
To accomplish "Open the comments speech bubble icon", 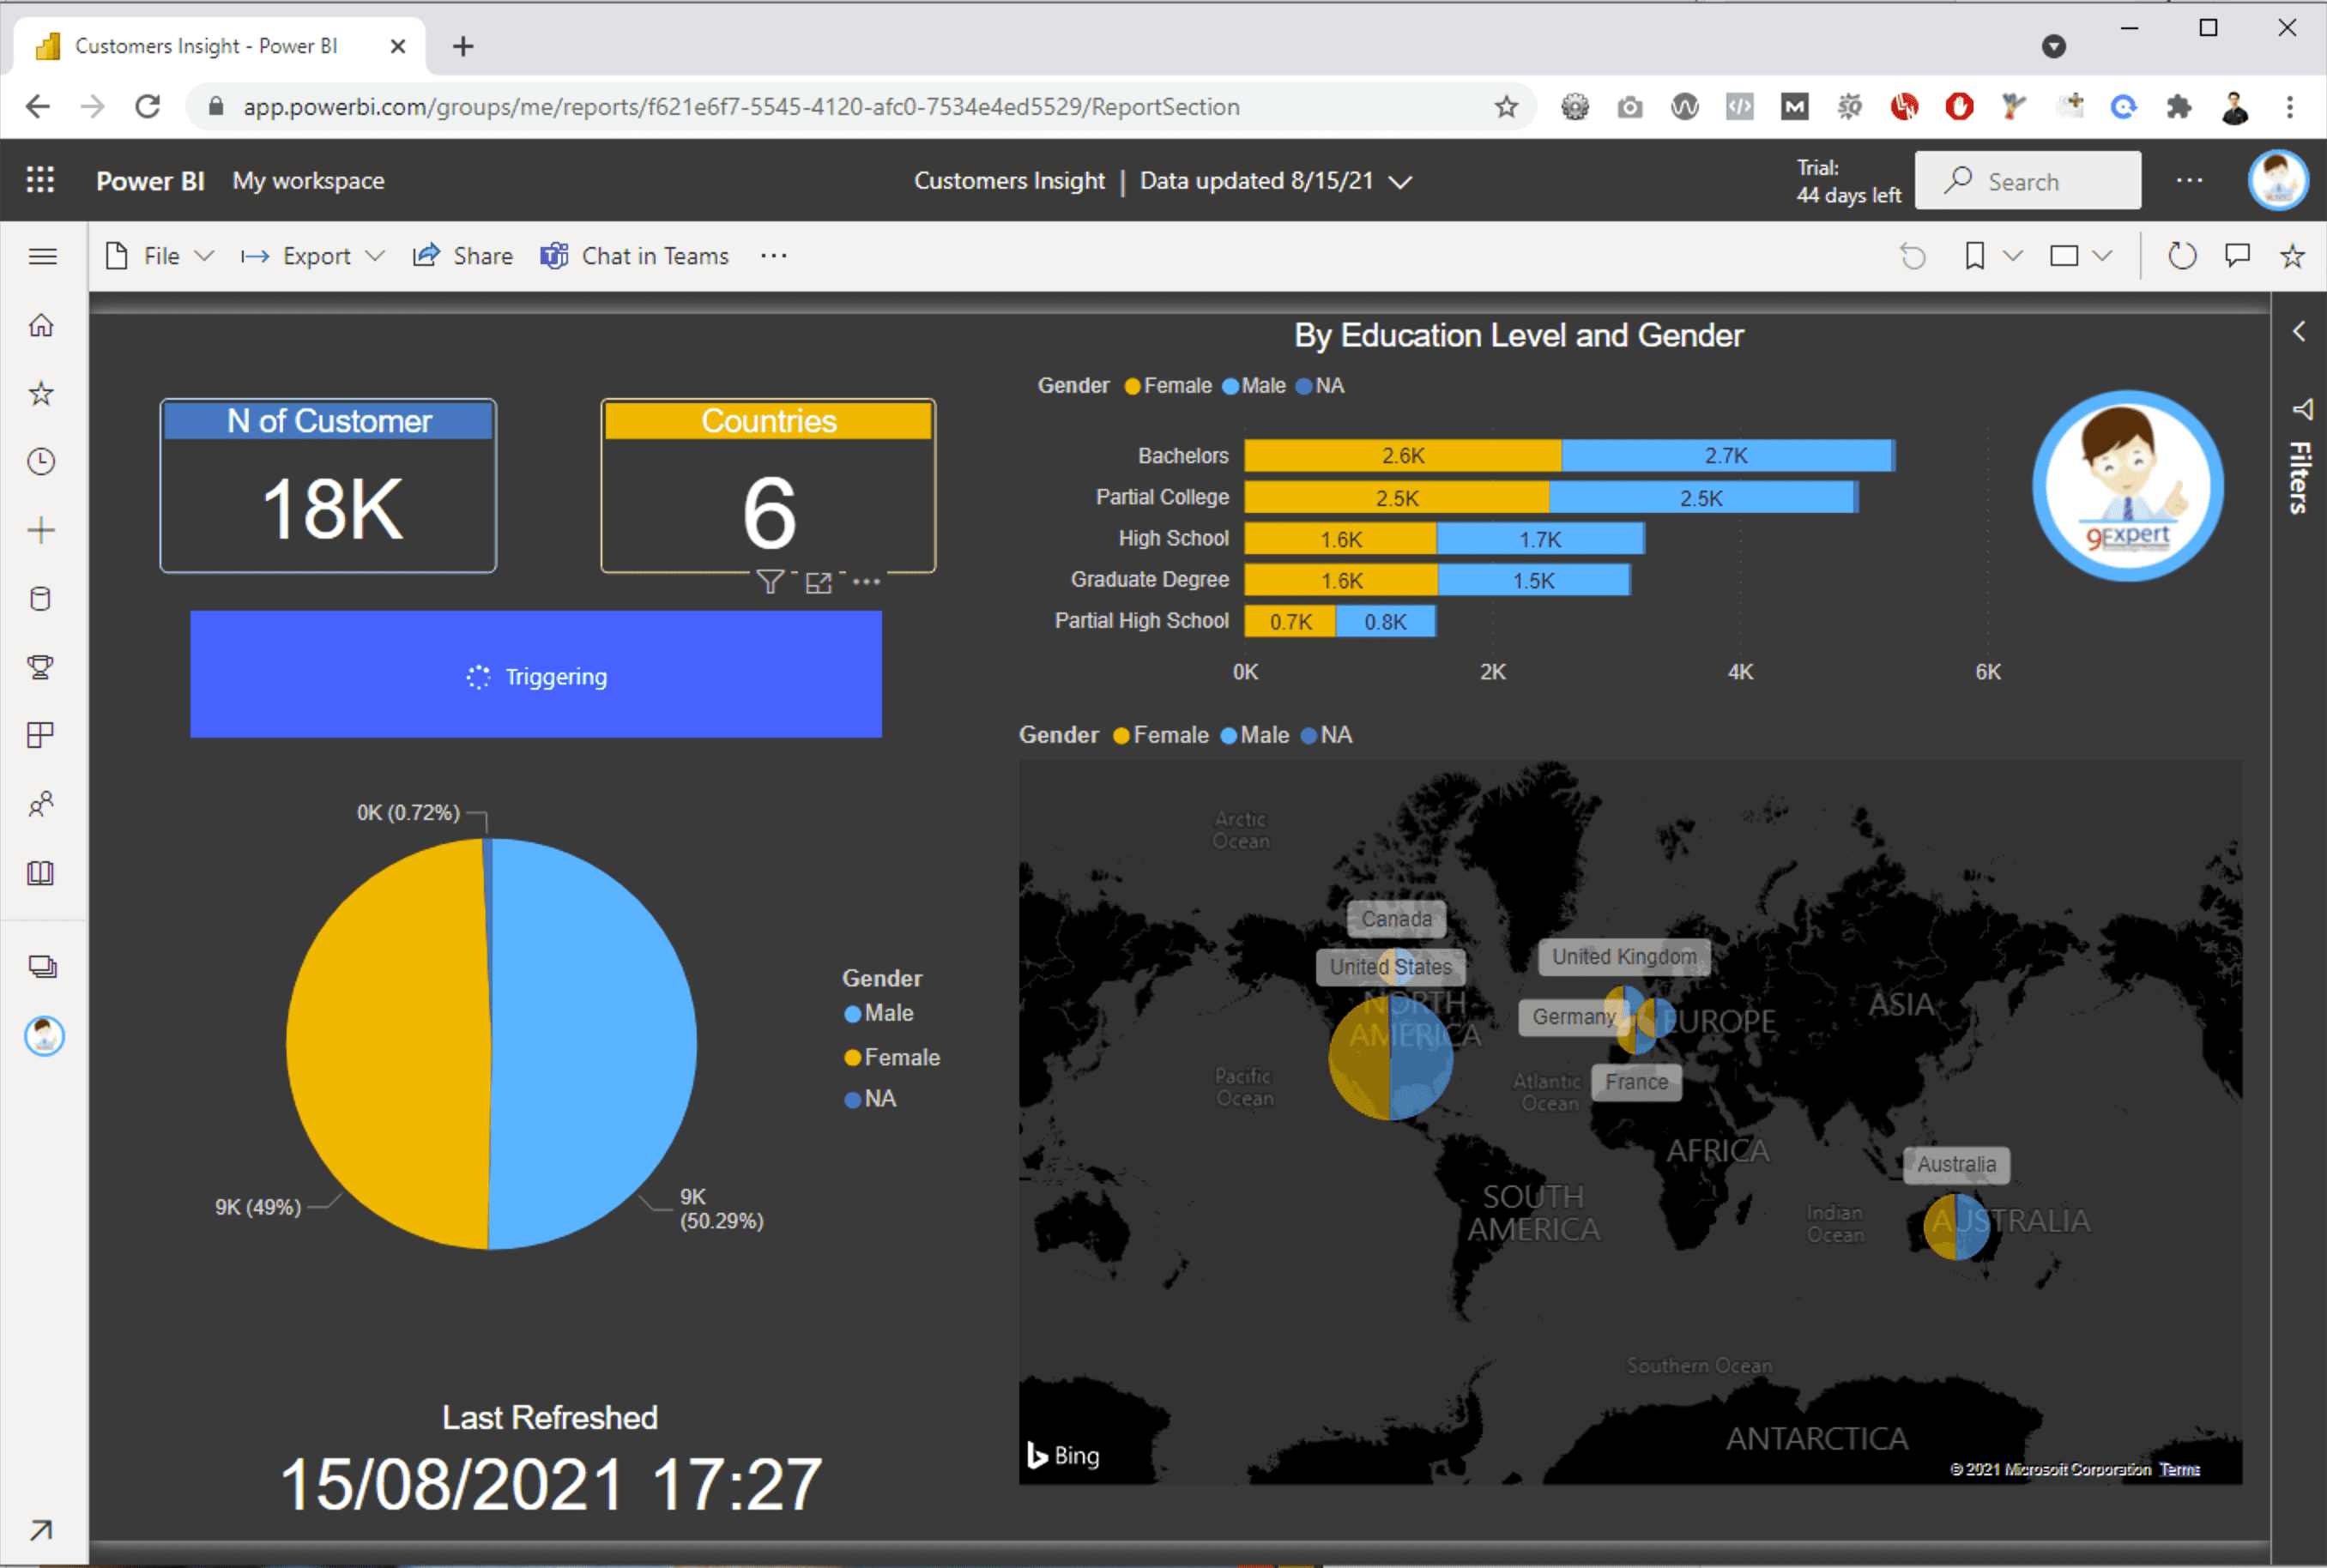I will pos(2238,256).
